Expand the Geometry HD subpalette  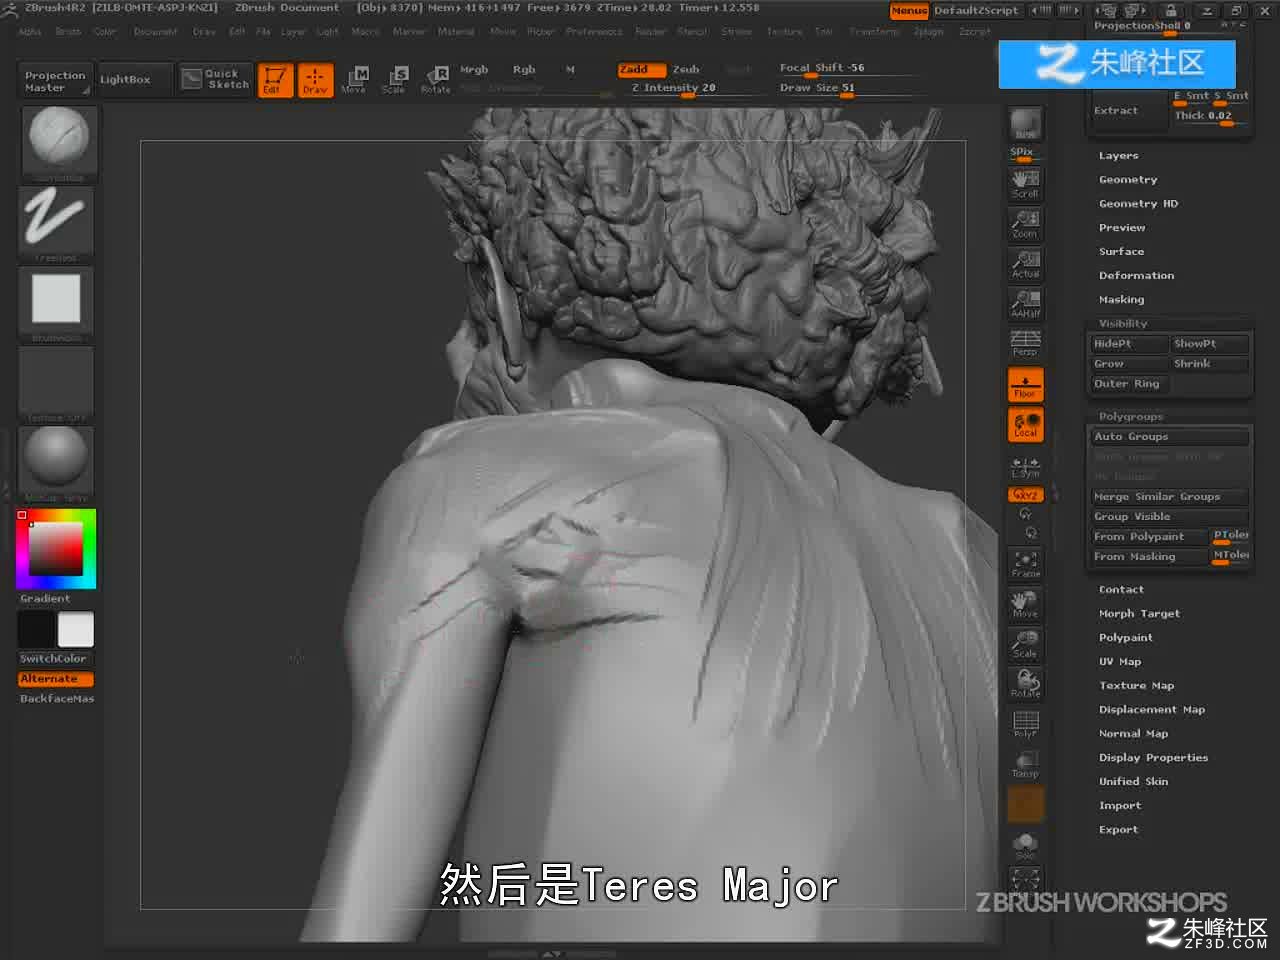[x=1138, y=204]
